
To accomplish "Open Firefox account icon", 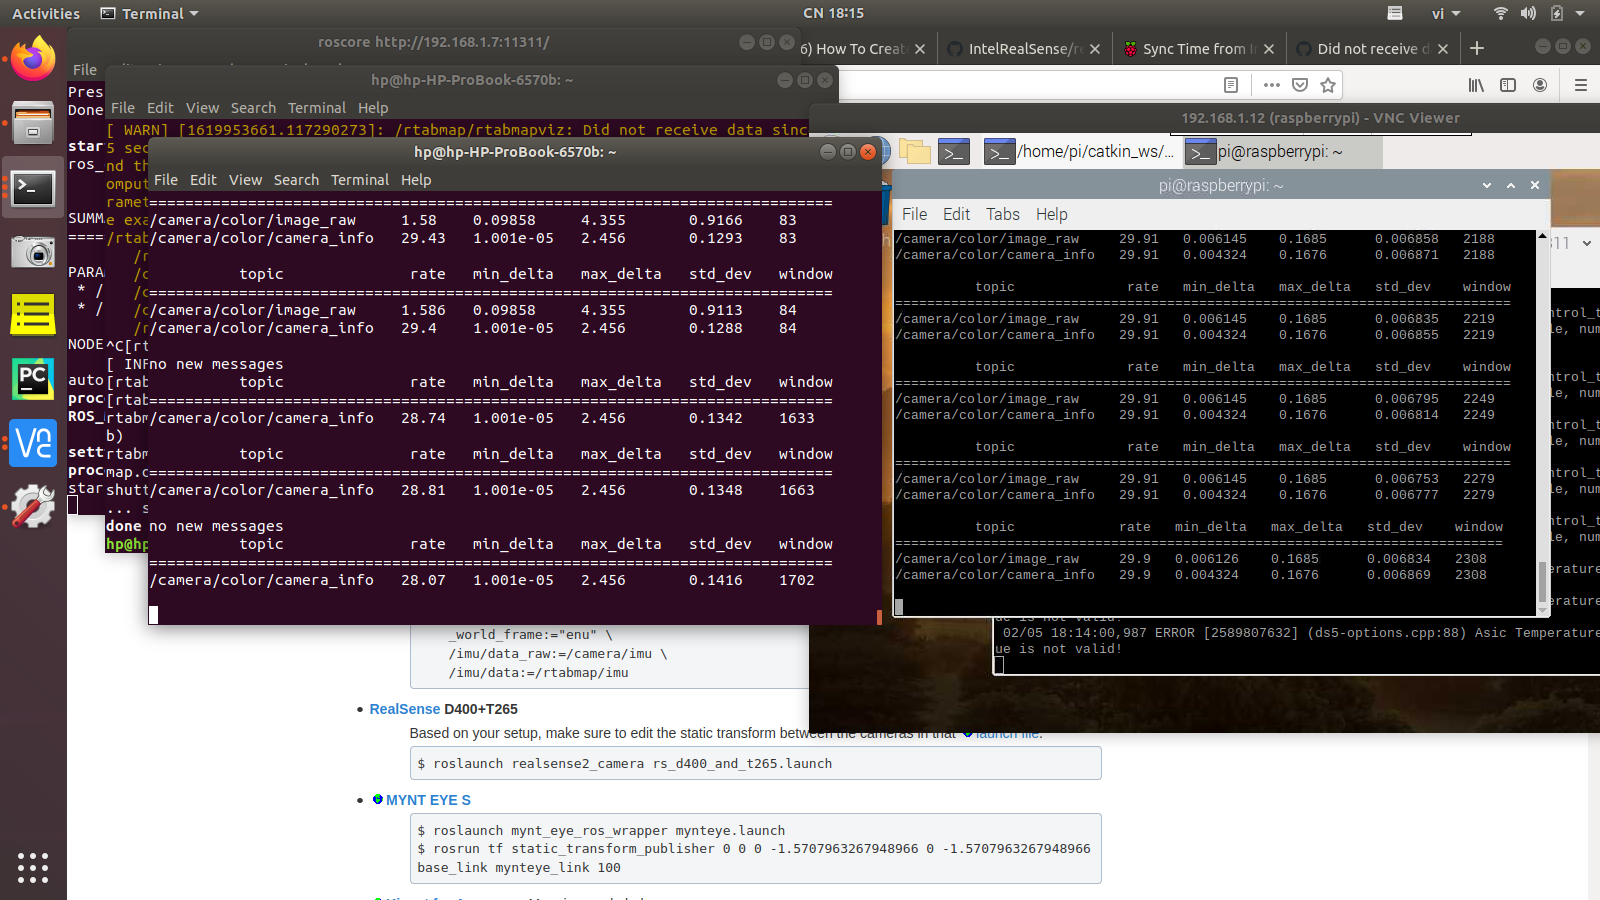I will click(x=1540, y=85).
